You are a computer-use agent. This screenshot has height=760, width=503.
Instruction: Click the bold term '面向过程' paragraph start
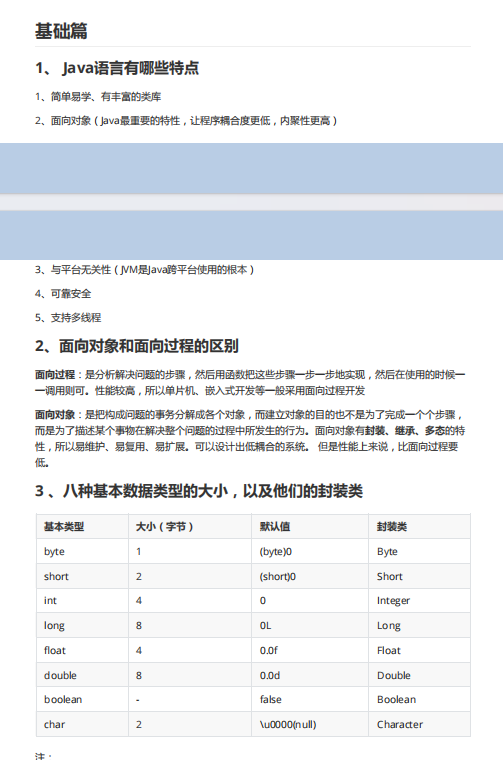(x=55, y=375)
